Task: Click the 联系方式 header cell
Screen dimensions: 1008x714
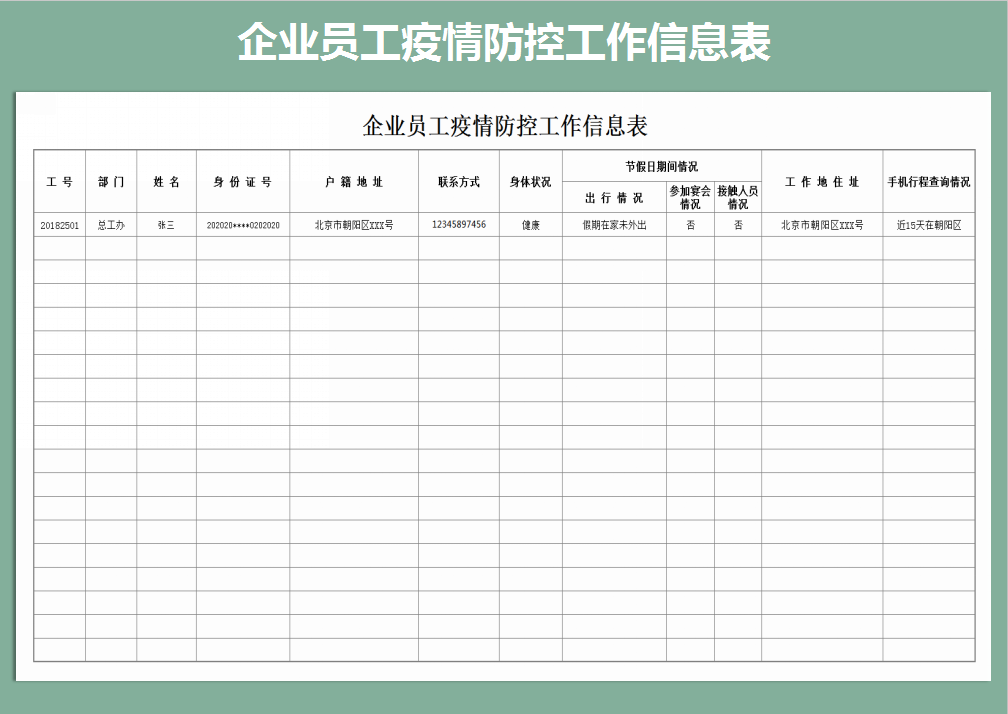Action: [460, 183]
